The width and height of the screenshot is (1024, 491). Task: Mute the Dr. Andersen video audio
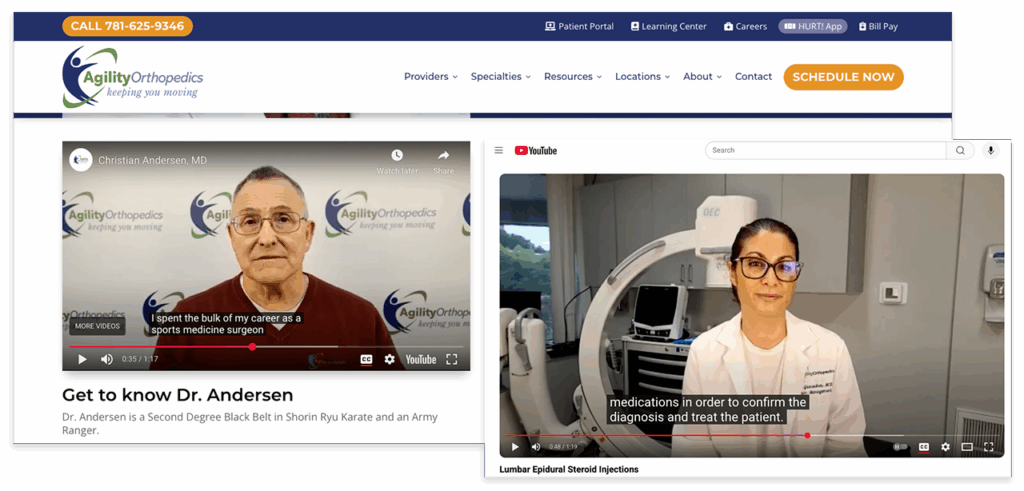[x=107, y=359]
